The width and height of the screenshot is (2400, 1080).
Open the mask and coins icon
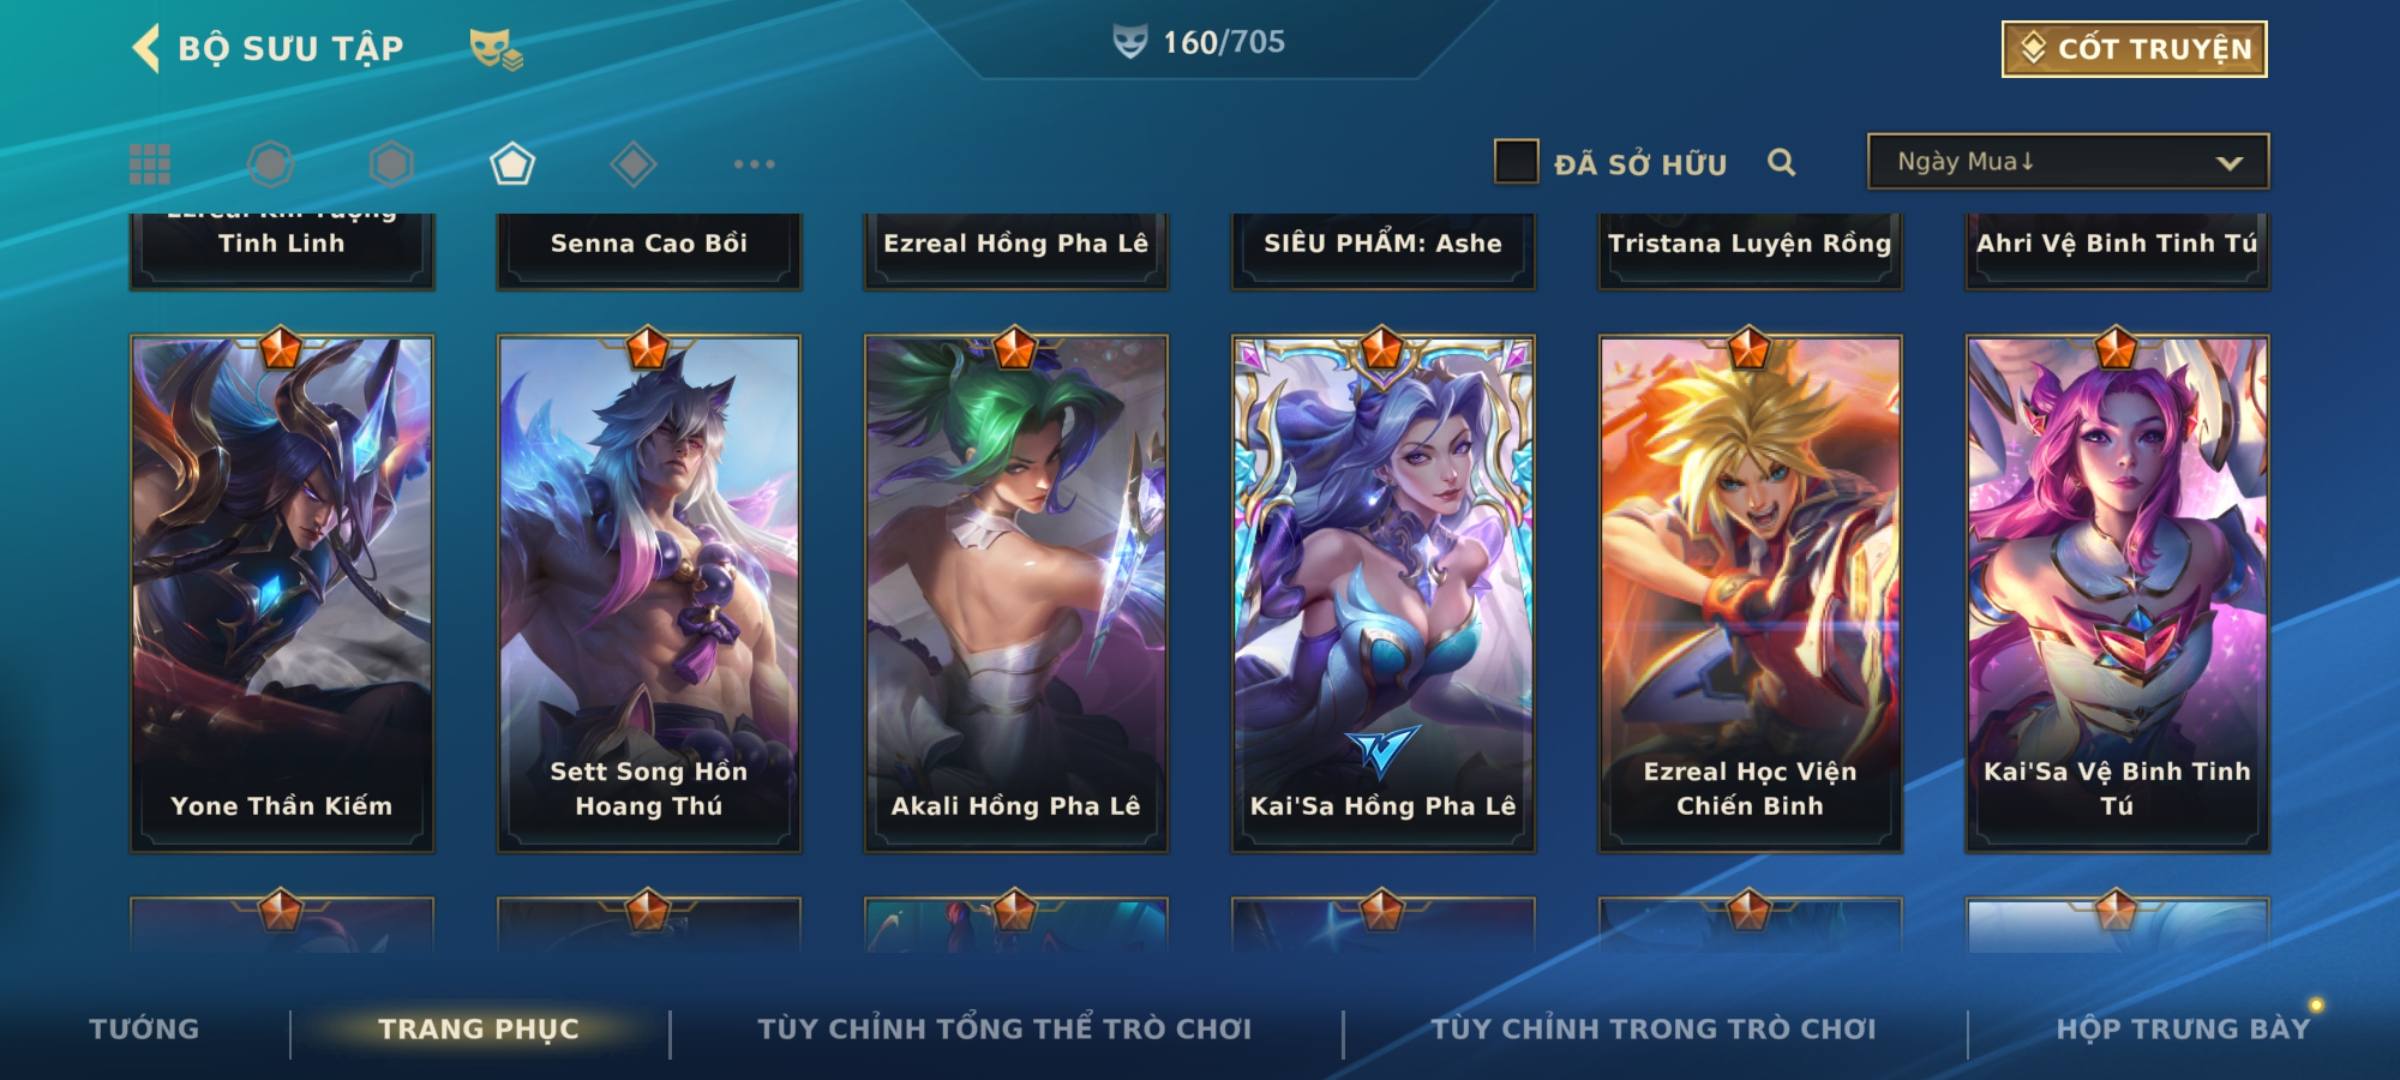(496, 49)
